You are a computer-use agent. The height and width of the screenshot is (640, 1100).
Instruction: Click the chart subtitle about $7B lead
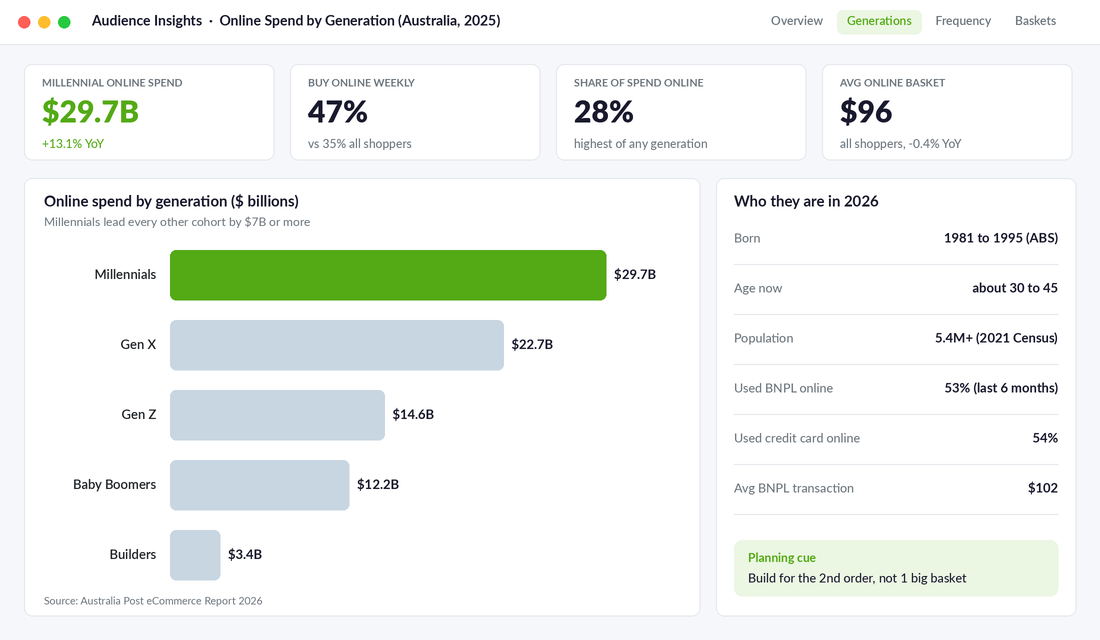[177, 222]
